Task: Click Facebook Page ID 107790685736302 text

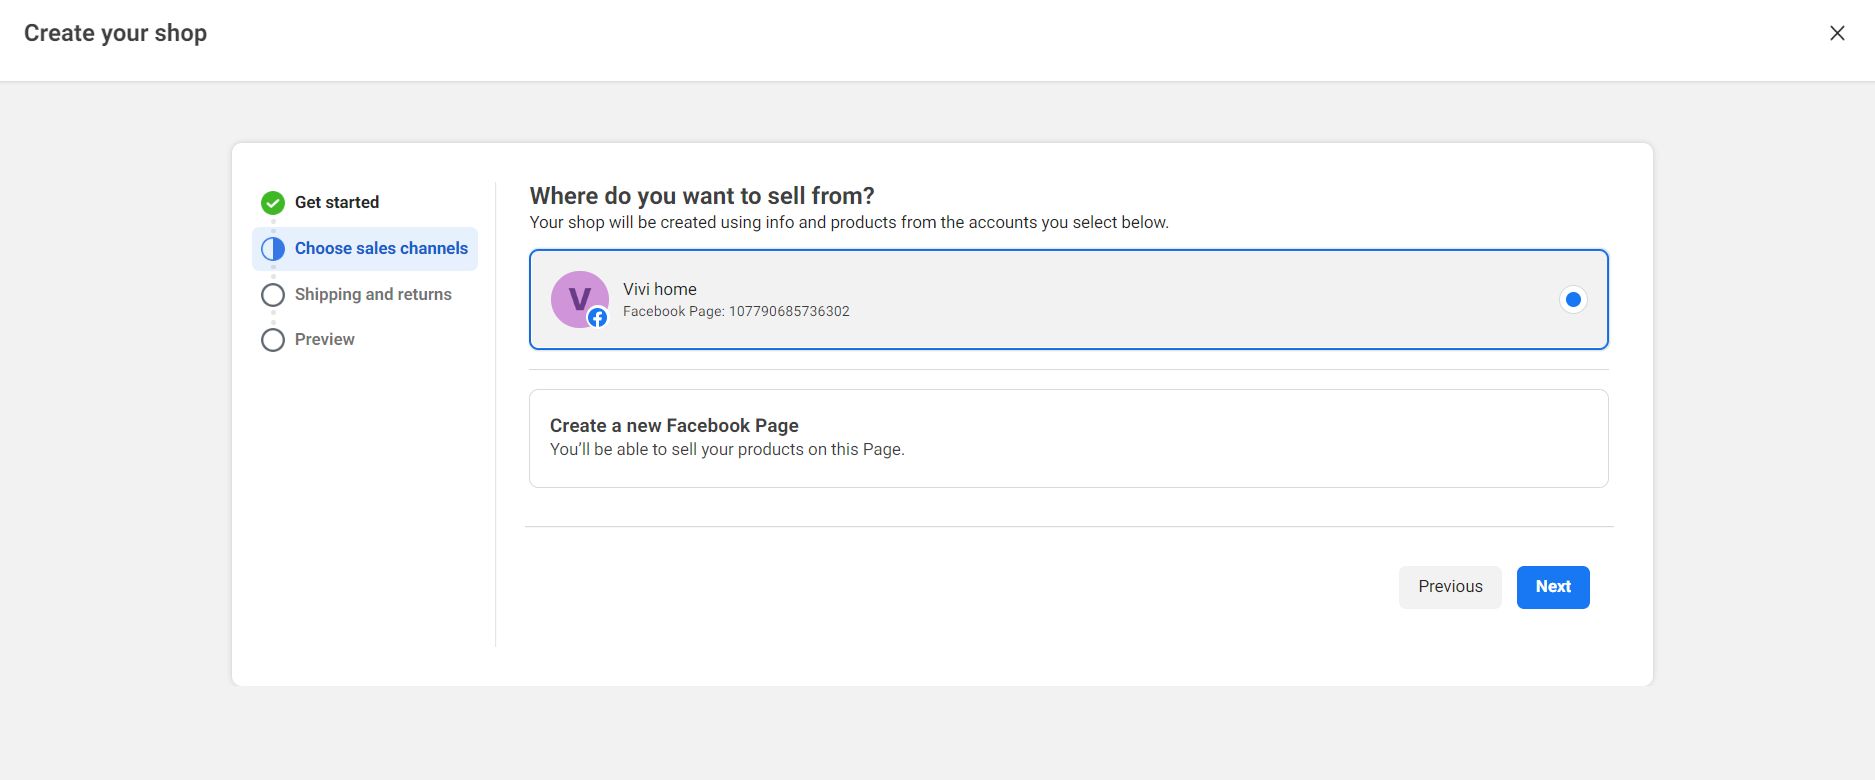Action: click(x=736, y=312)
